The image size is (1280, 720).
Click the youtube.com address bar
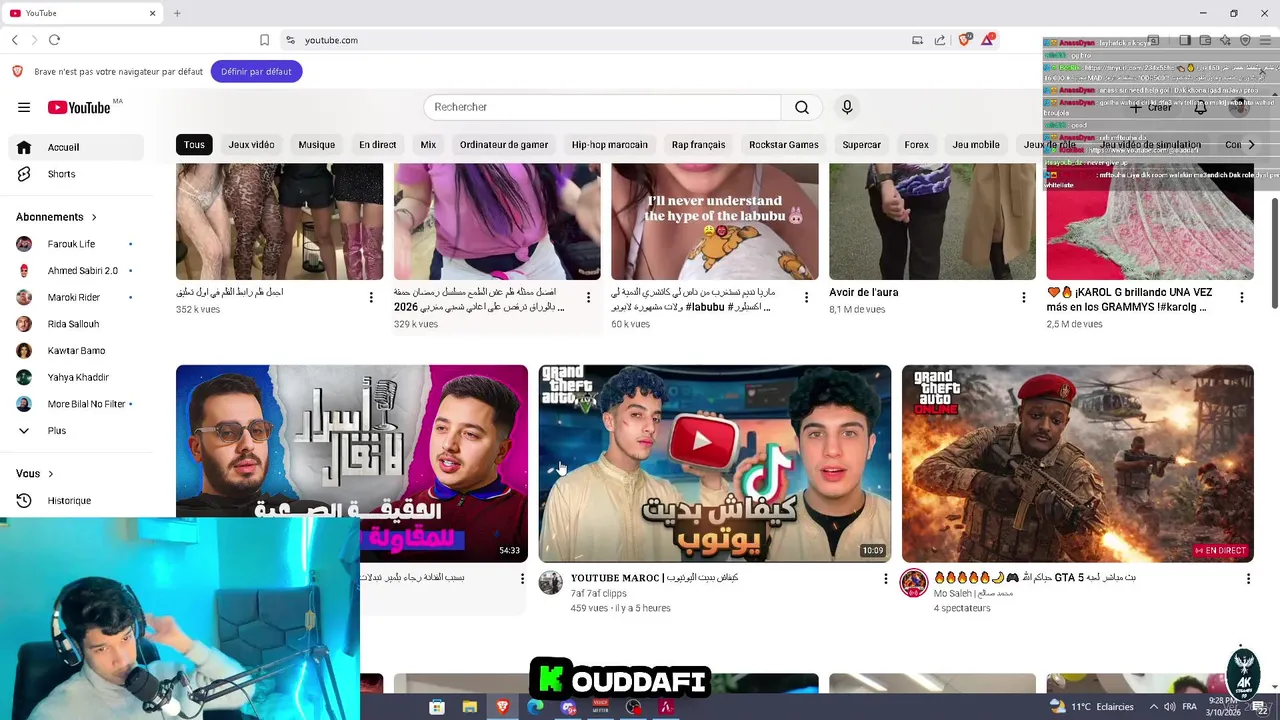point(600,40)
